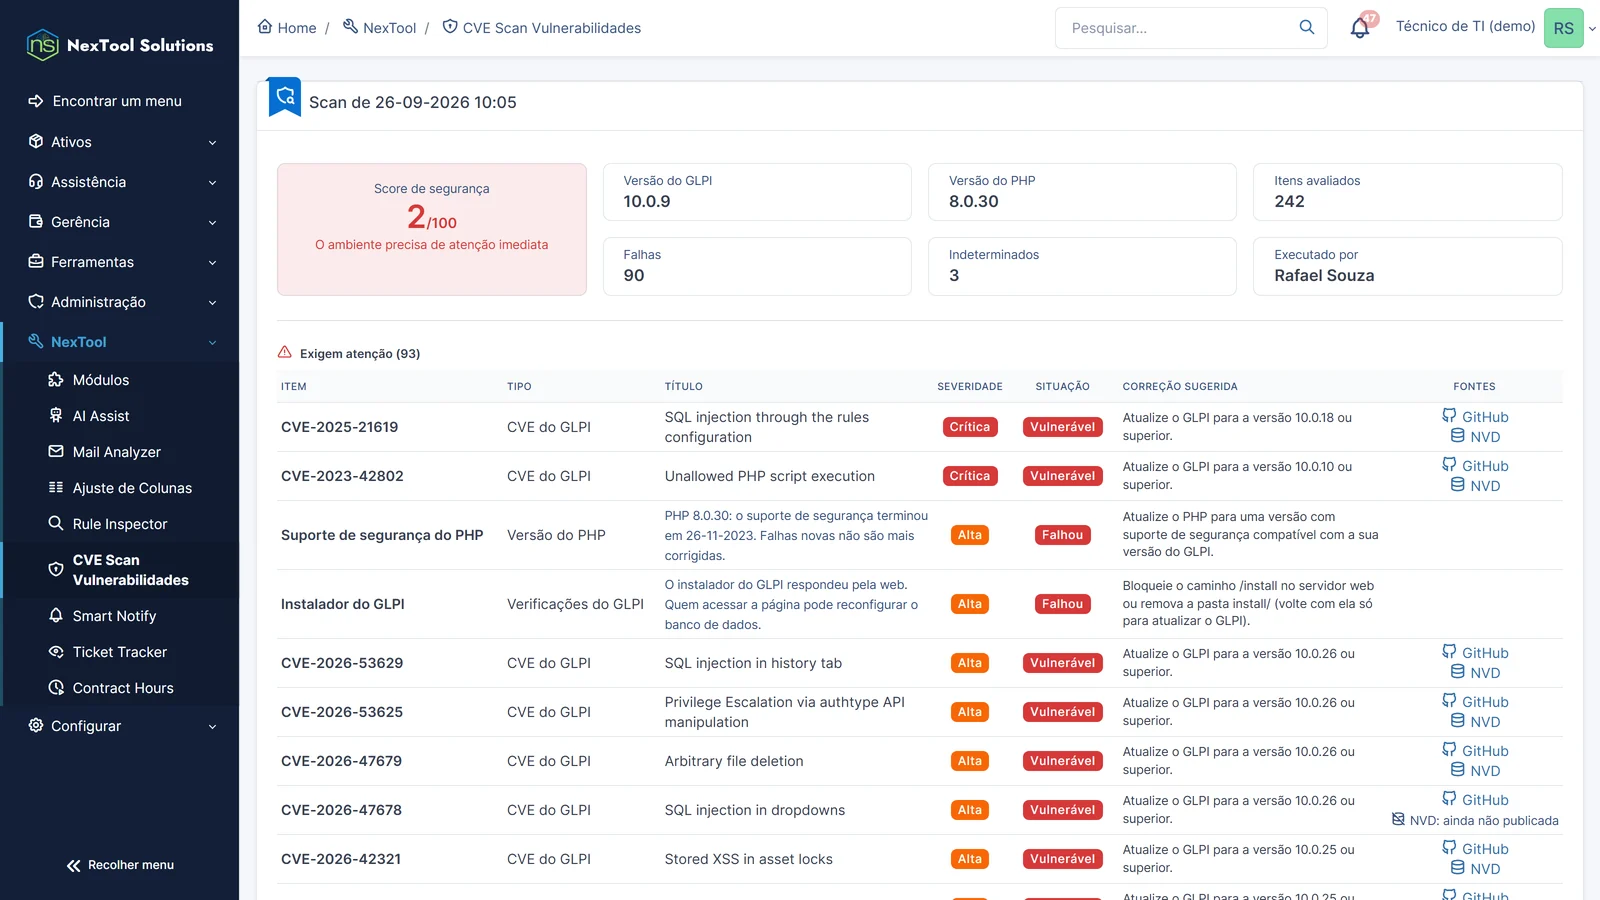Click the Falhou badge for Instalador do GLPI

[x=1062, y=604]
